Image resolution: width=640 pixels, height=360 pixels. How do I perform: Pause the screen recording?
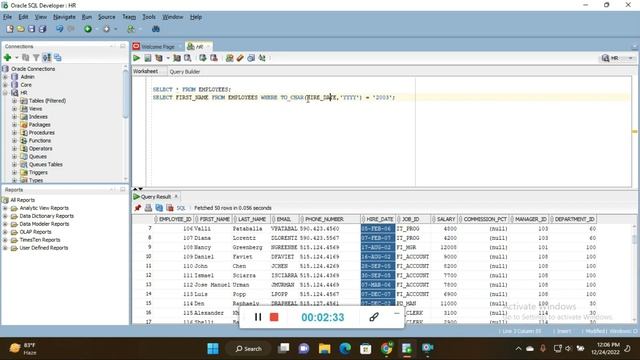(258, 317)
